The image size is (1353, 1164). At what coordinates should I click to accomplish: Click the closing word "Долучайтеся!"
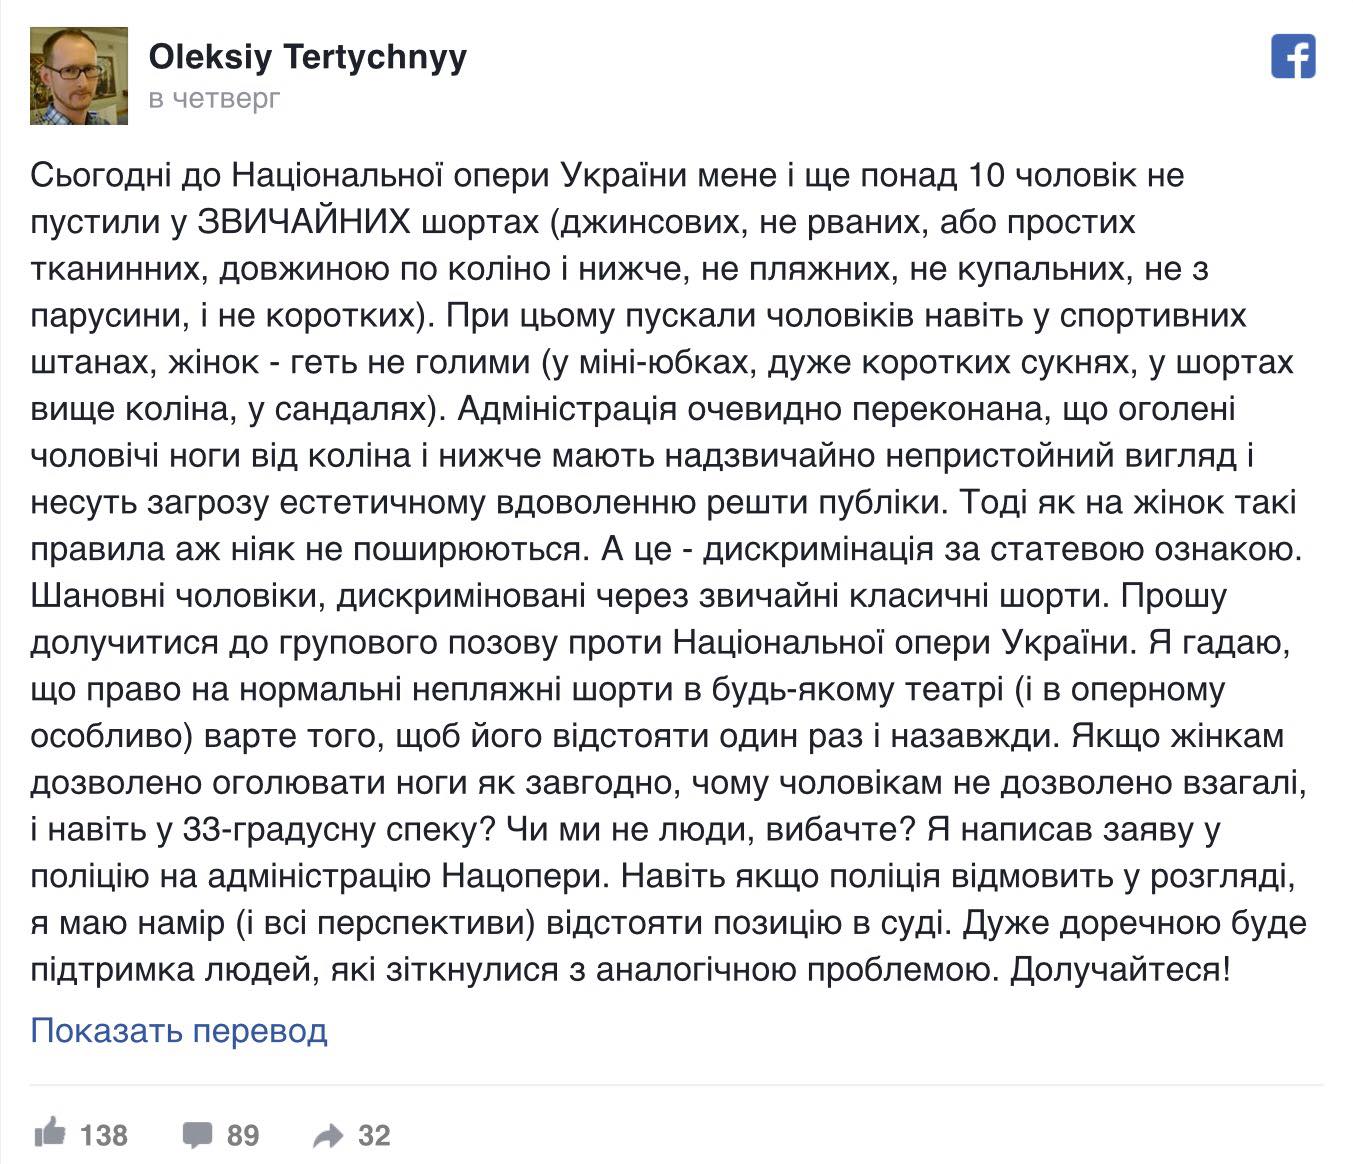[1120, 969]
